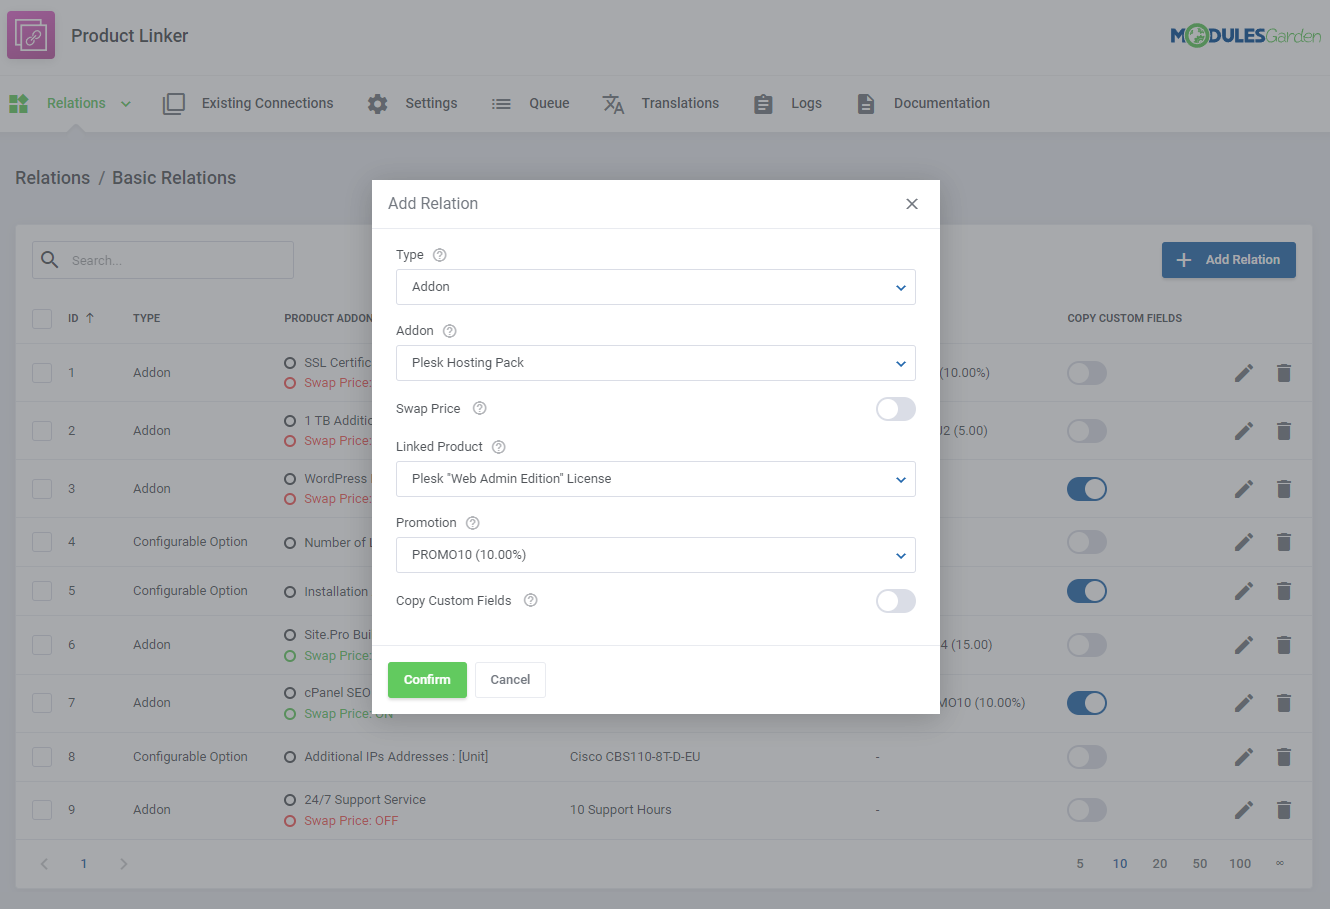Expand the Relations menu chevron
This screenshot has height=909, width=1330.
(126, 104)
